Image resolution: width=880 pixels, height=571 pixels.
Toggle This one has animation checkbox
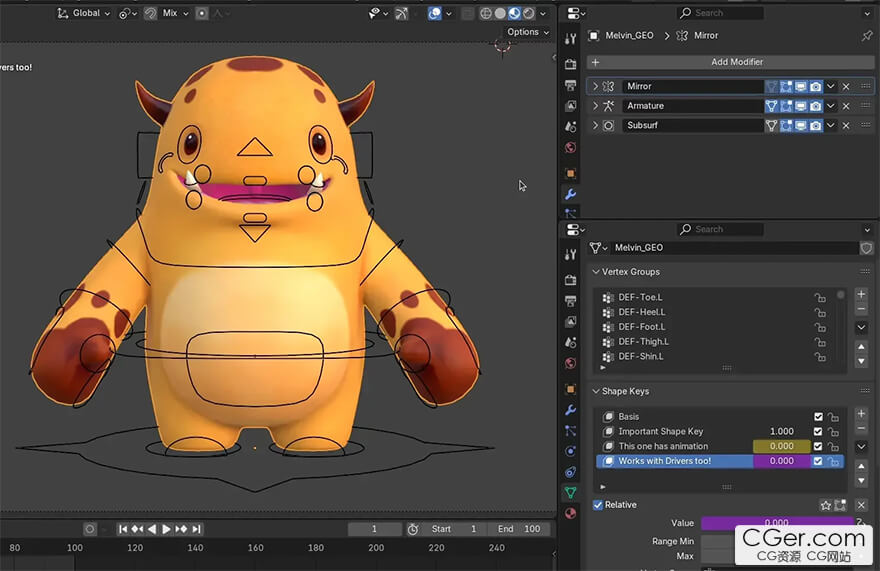[x=818, y=446]
